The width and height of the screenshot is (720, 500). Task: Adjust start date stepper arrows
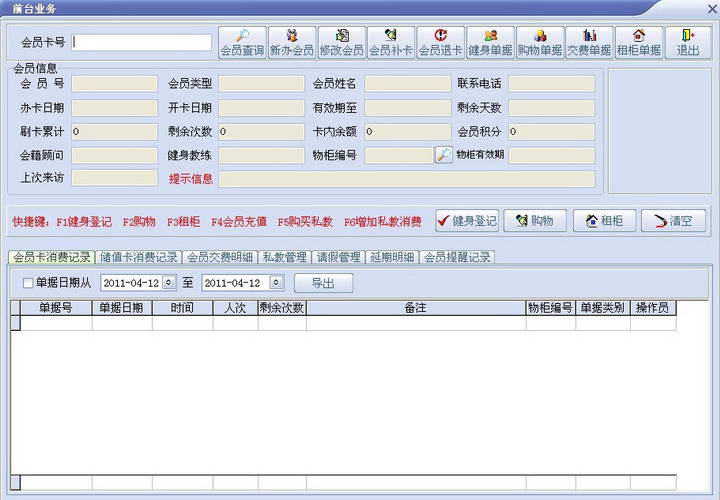click(169, 282)
